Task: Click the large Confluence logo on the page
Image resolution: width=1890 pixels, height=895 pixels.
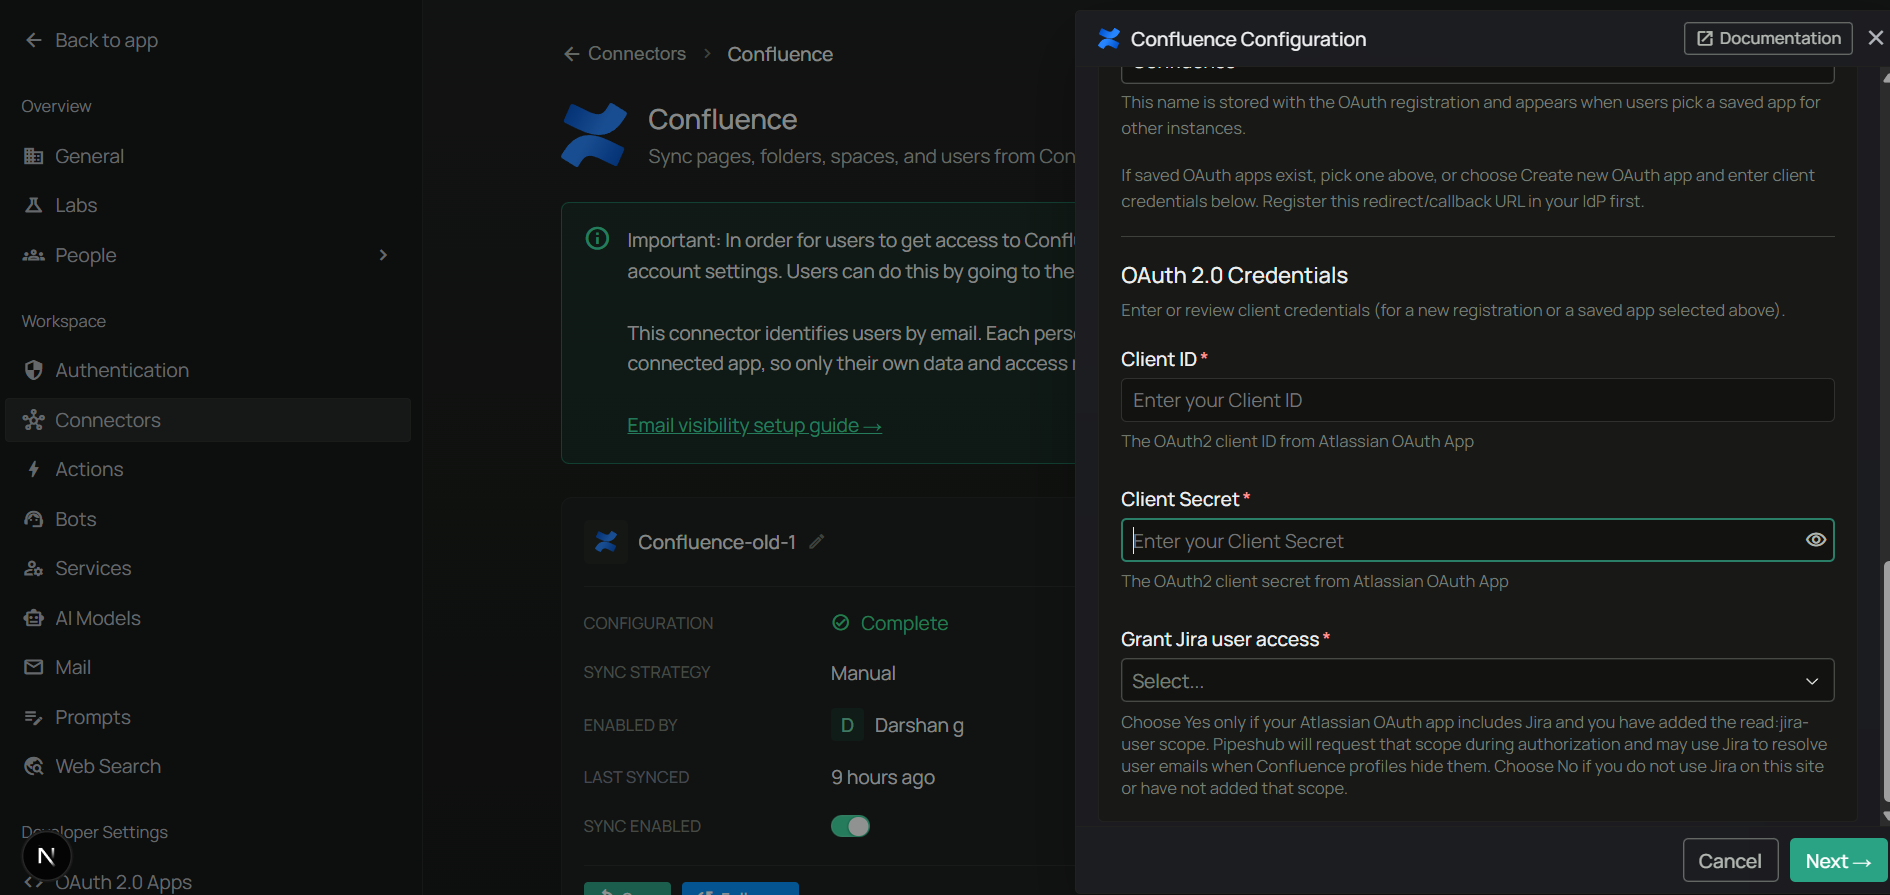Action: pyautogui.click(x=594, y=135)
